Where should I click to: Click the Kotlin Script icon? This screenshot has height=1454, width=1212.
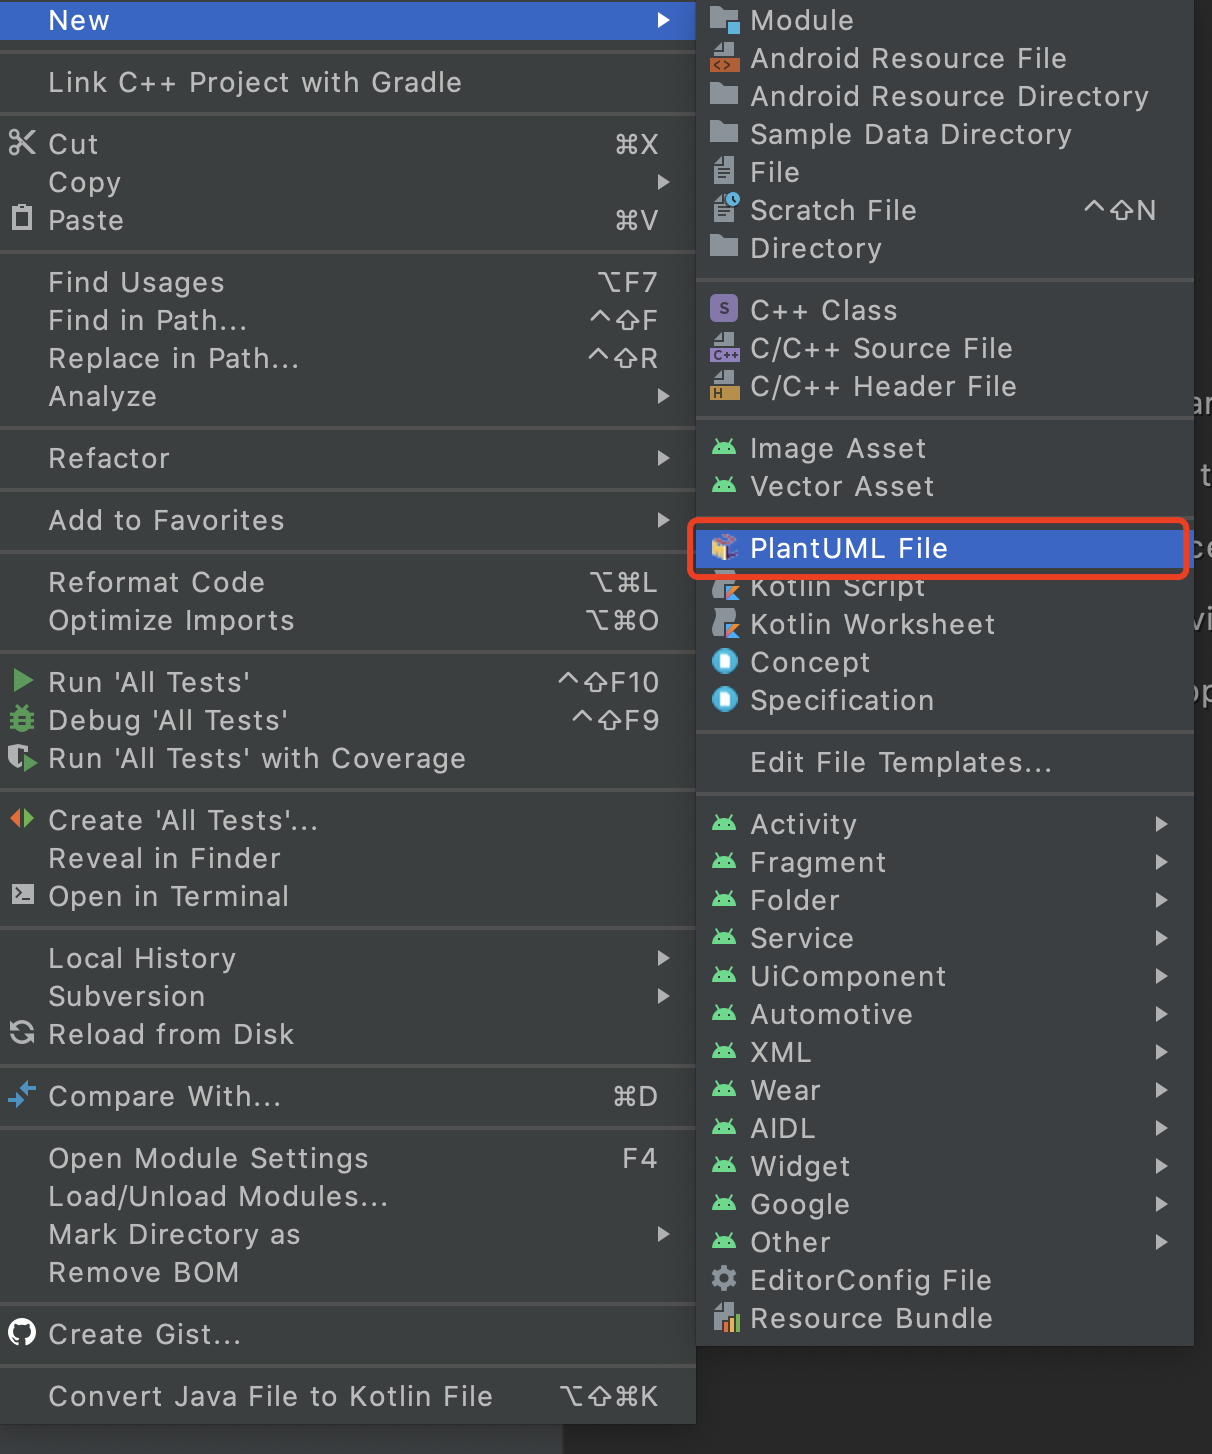(724, 586)
